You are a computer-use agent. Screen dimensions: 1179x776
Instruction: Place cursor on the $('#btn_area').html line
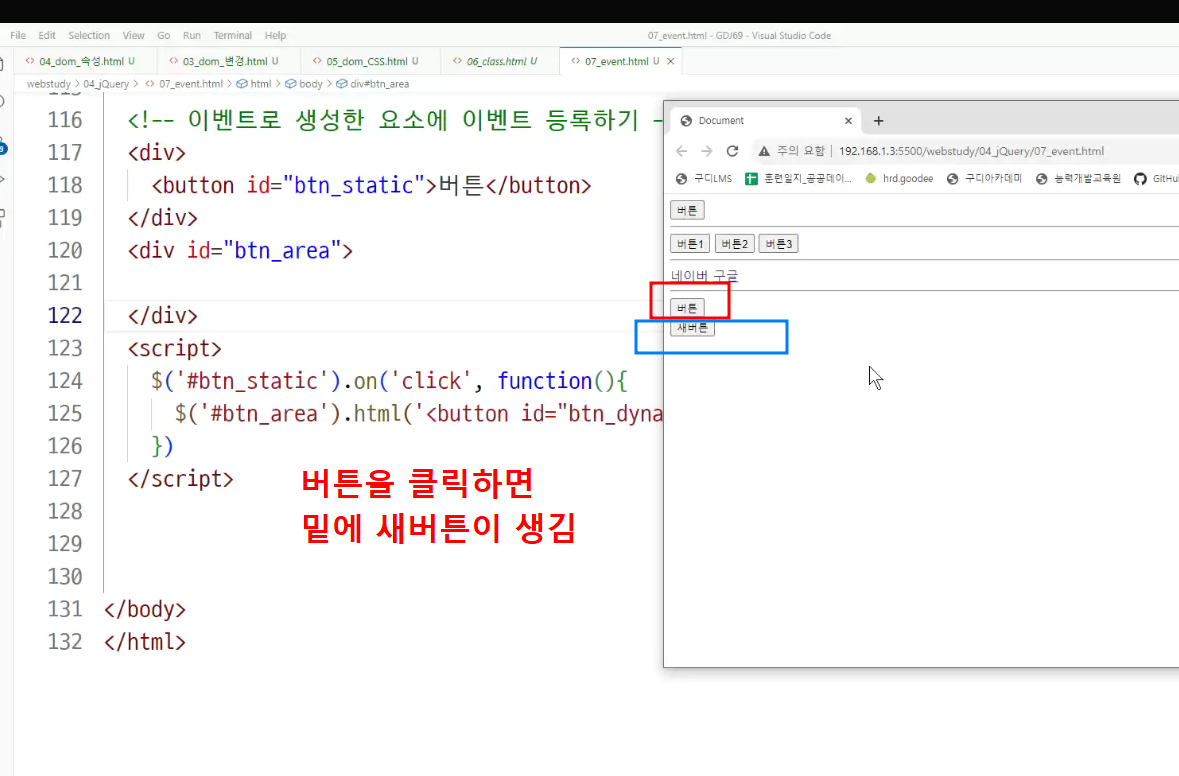(419, 414)
